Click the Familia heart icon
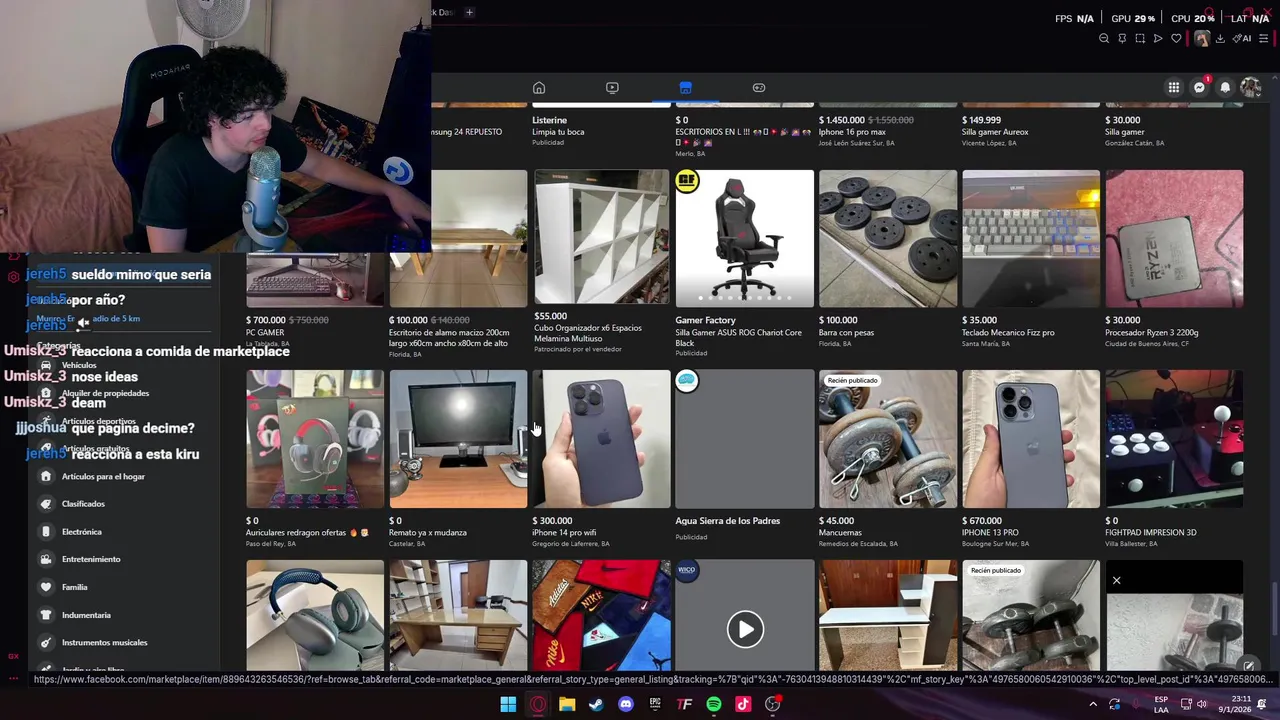 [45, 587]
